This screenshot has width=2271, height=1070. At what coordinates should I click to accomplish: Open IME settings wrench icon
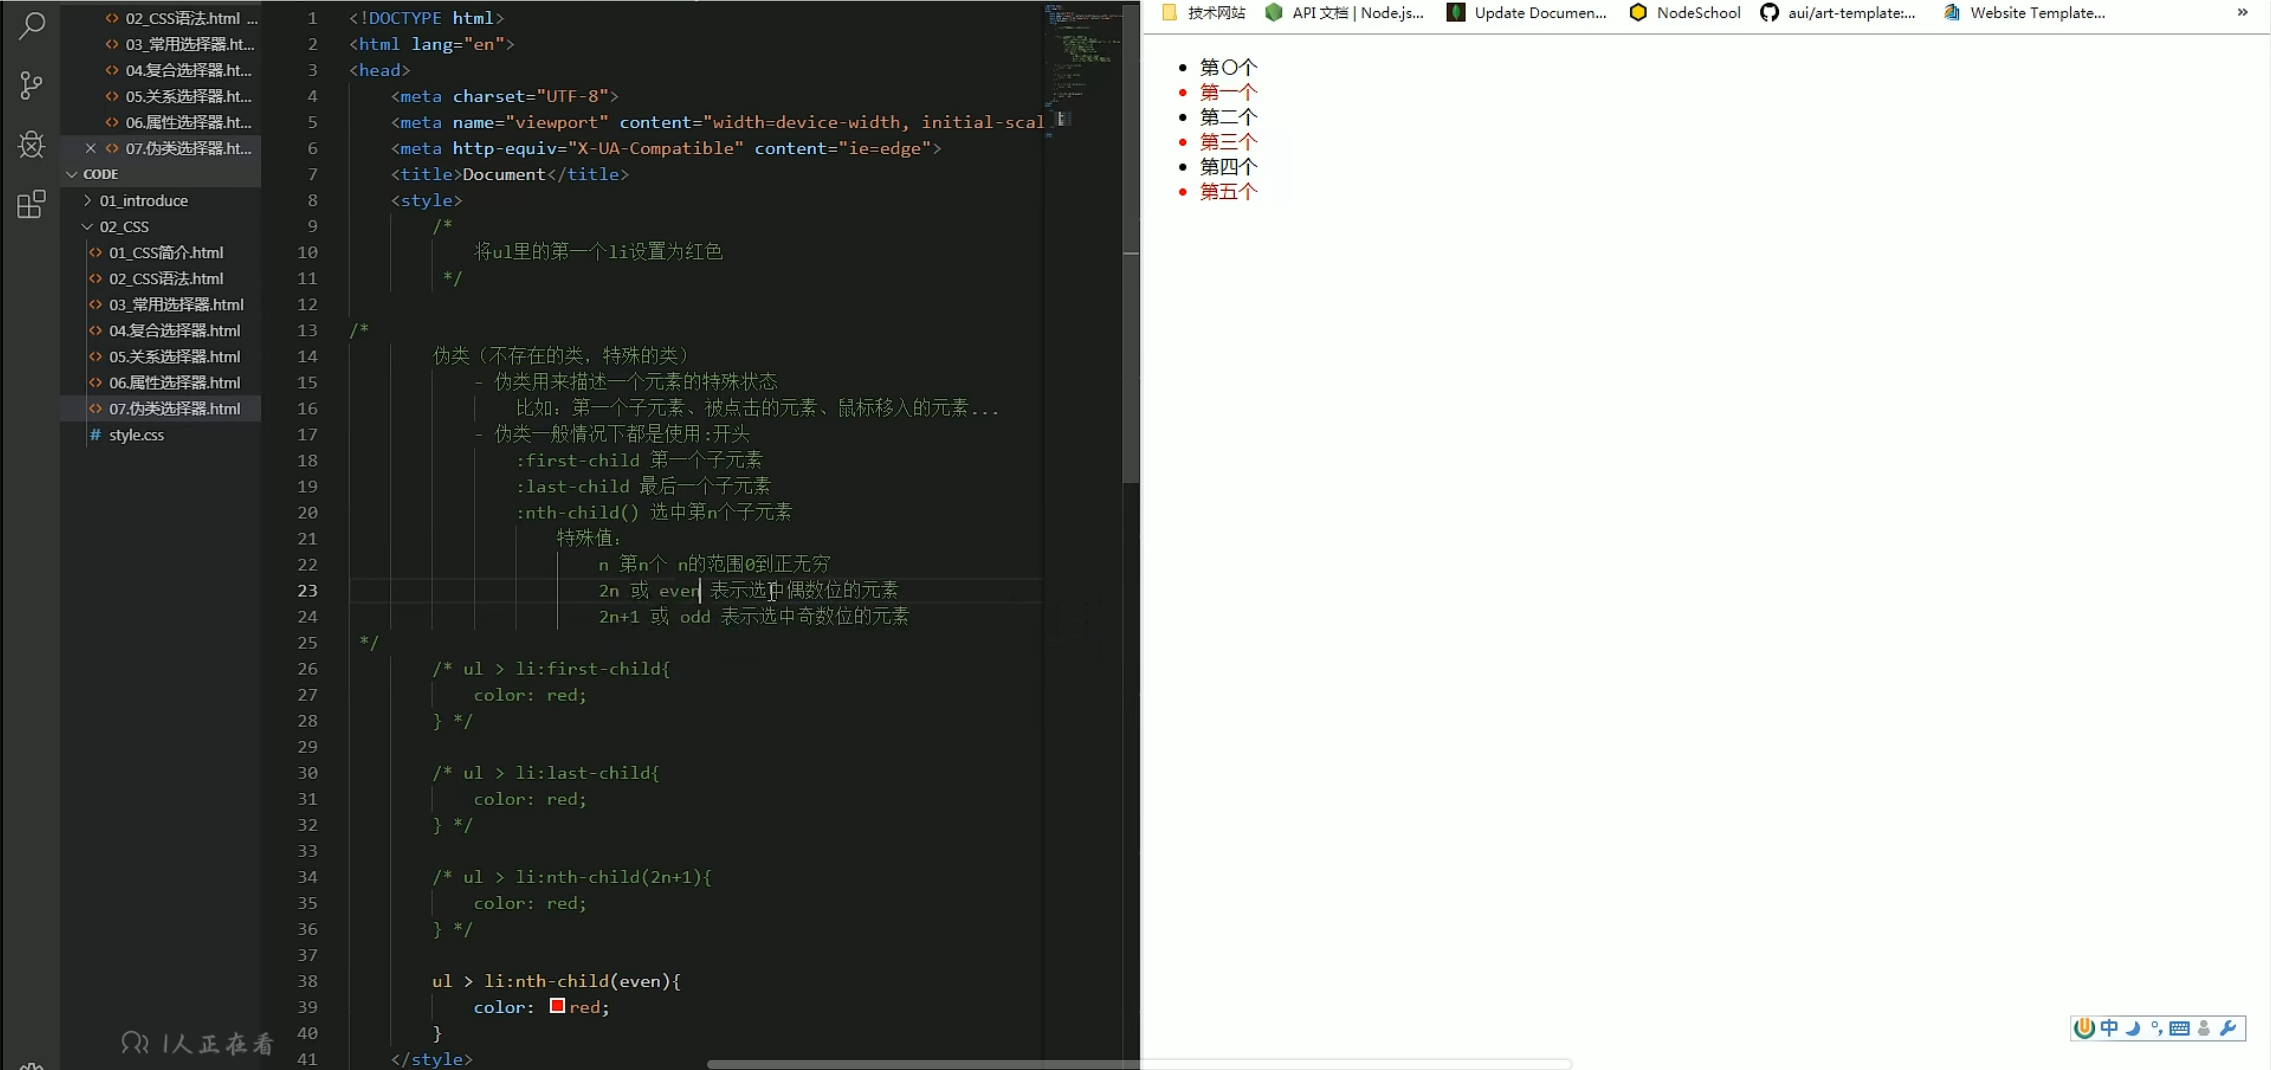[x=2228, y=1028]
